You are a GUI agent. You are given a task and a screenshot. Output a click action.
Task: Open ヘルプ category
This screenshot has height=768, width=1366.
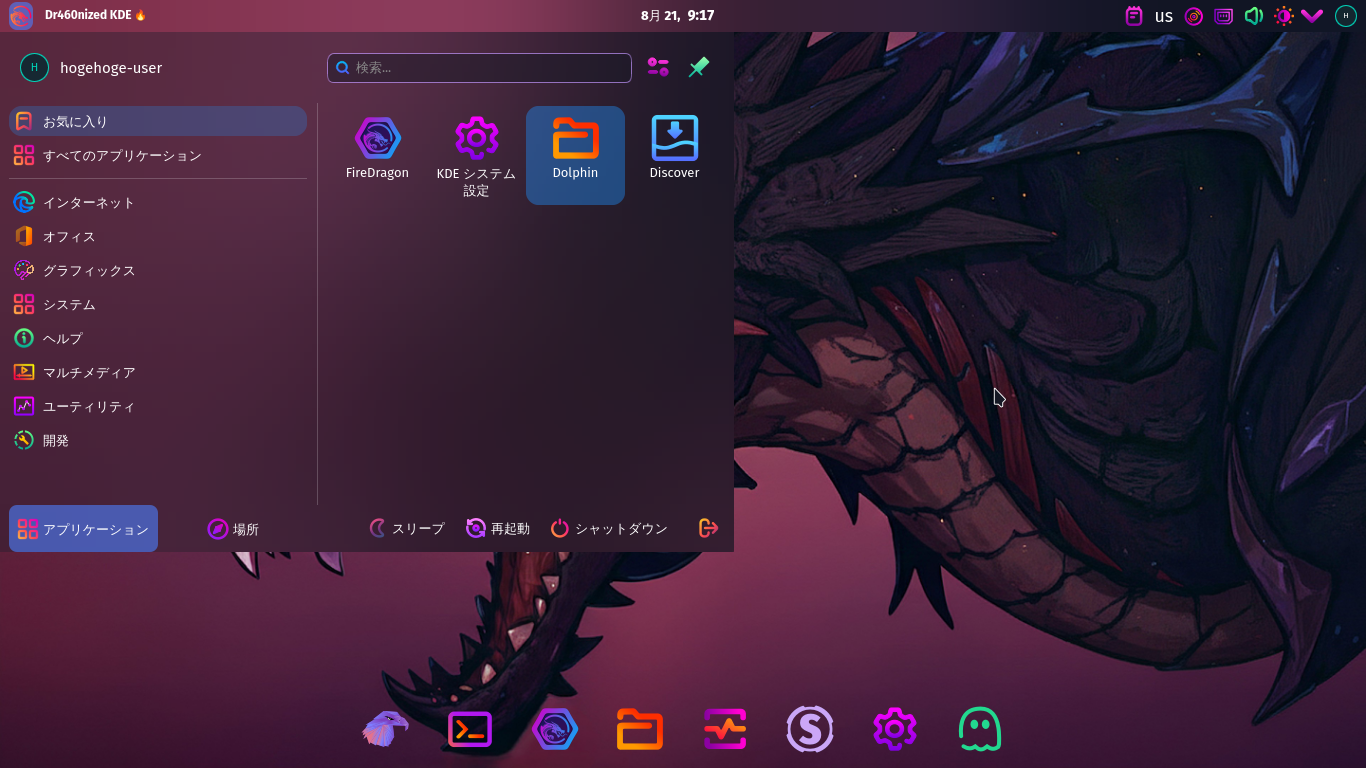(158, 338)
